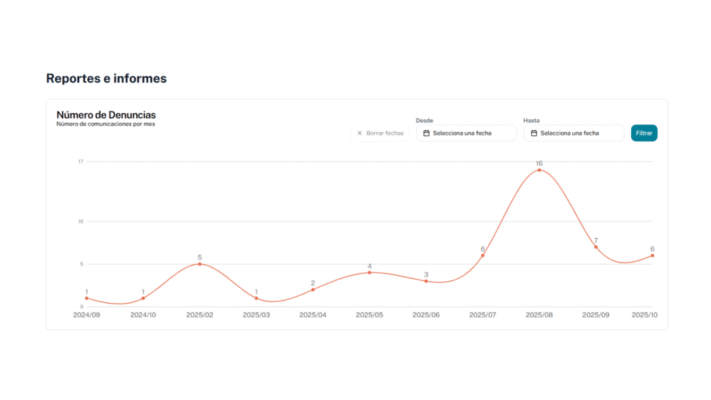The width and height of the screenshot is (711, 400).
Task: Select the 2024/09 data point of 1
Action: (x=87, y=298)
